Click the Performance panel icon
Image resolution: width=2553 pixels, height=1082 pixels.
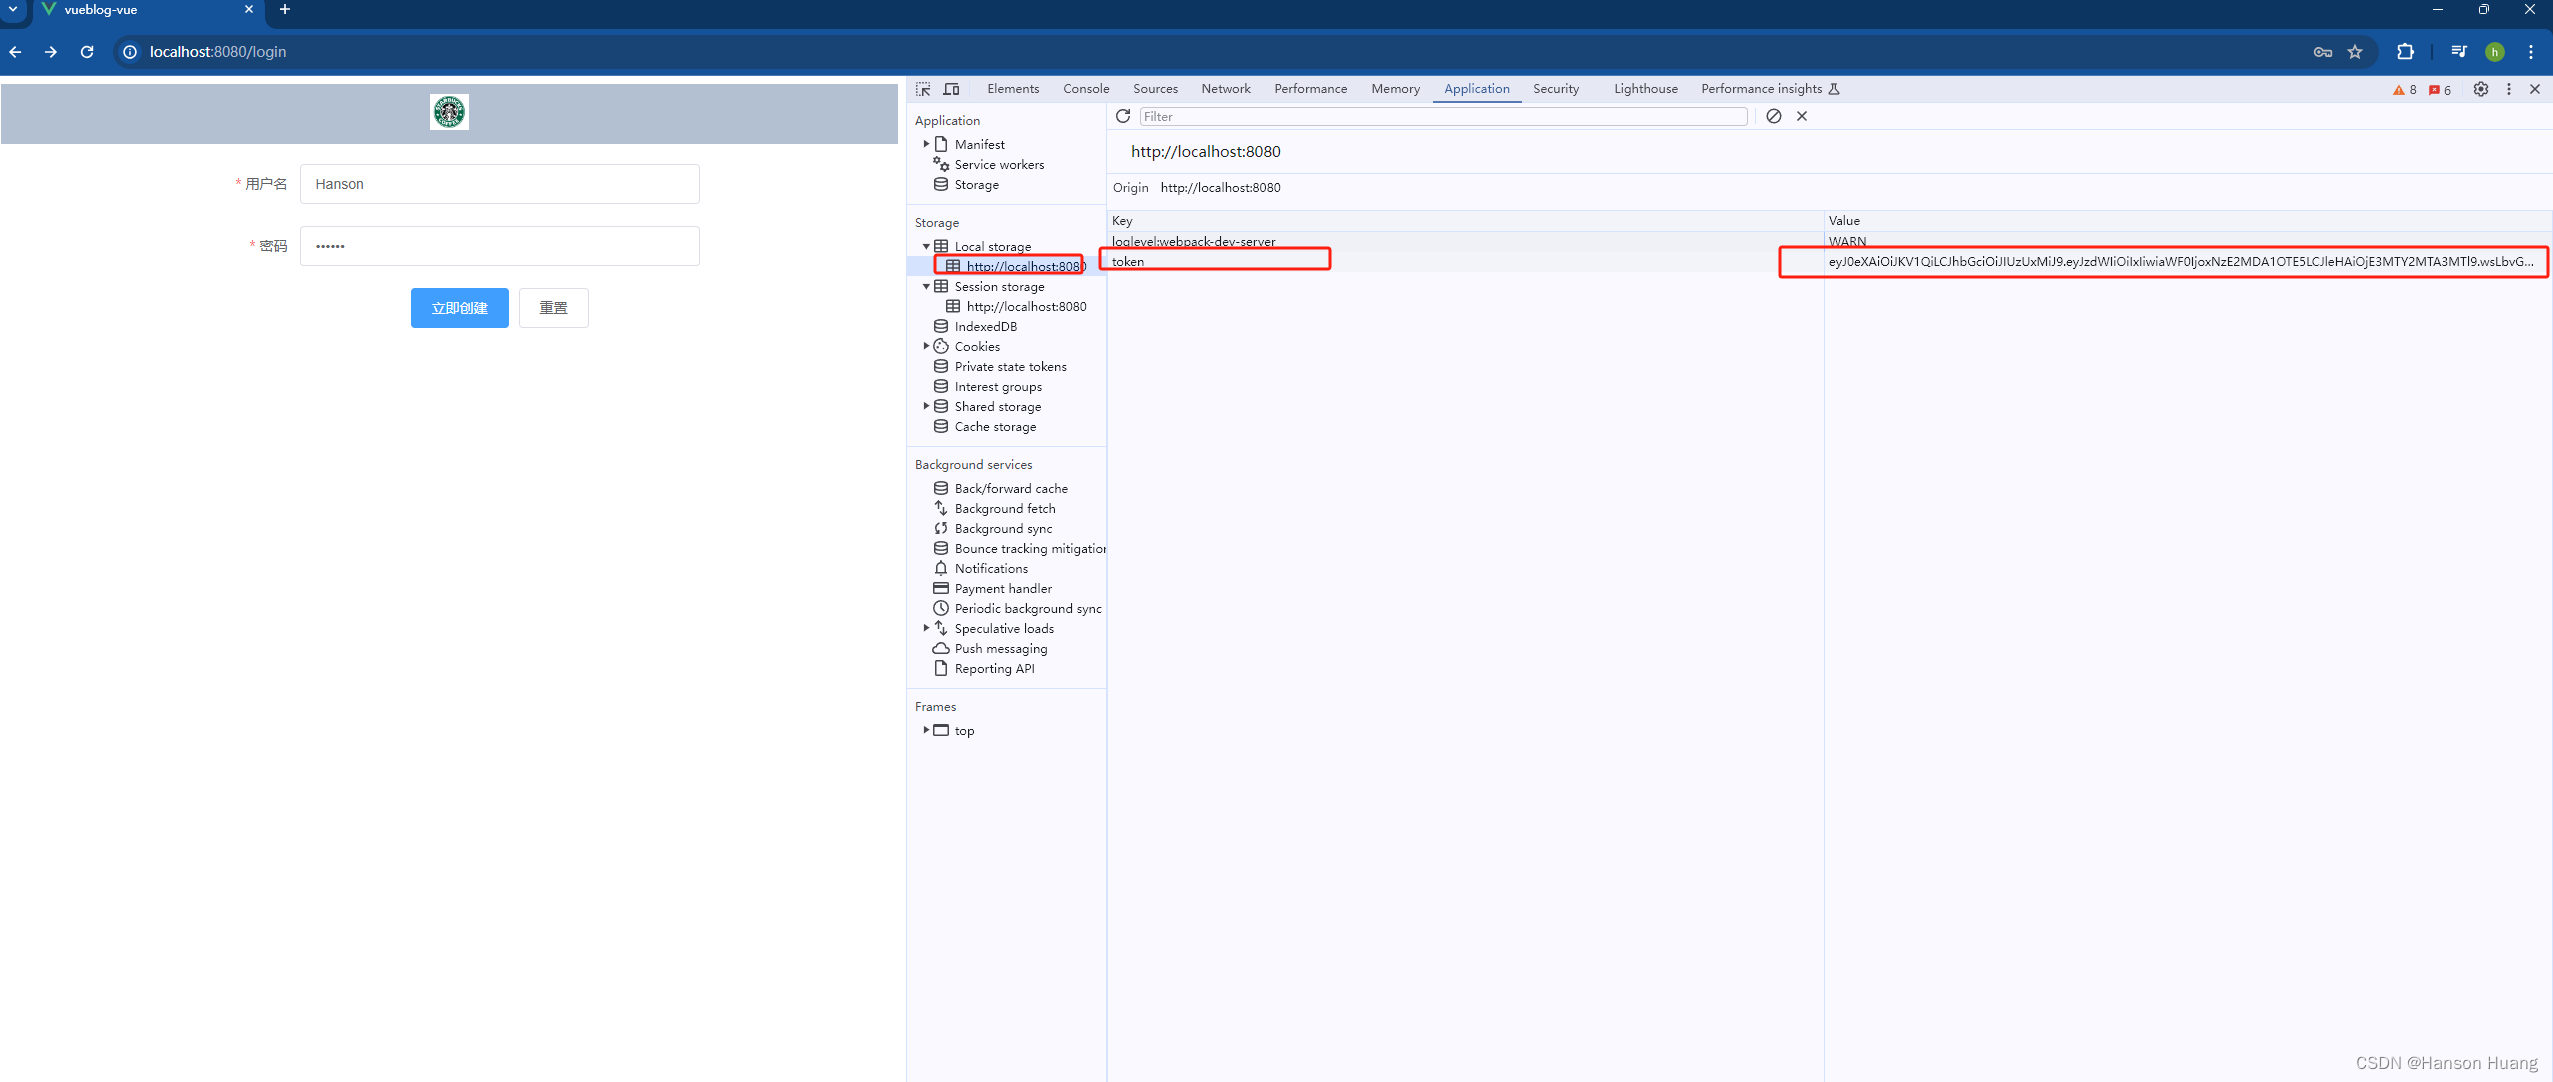[1309, 88]
